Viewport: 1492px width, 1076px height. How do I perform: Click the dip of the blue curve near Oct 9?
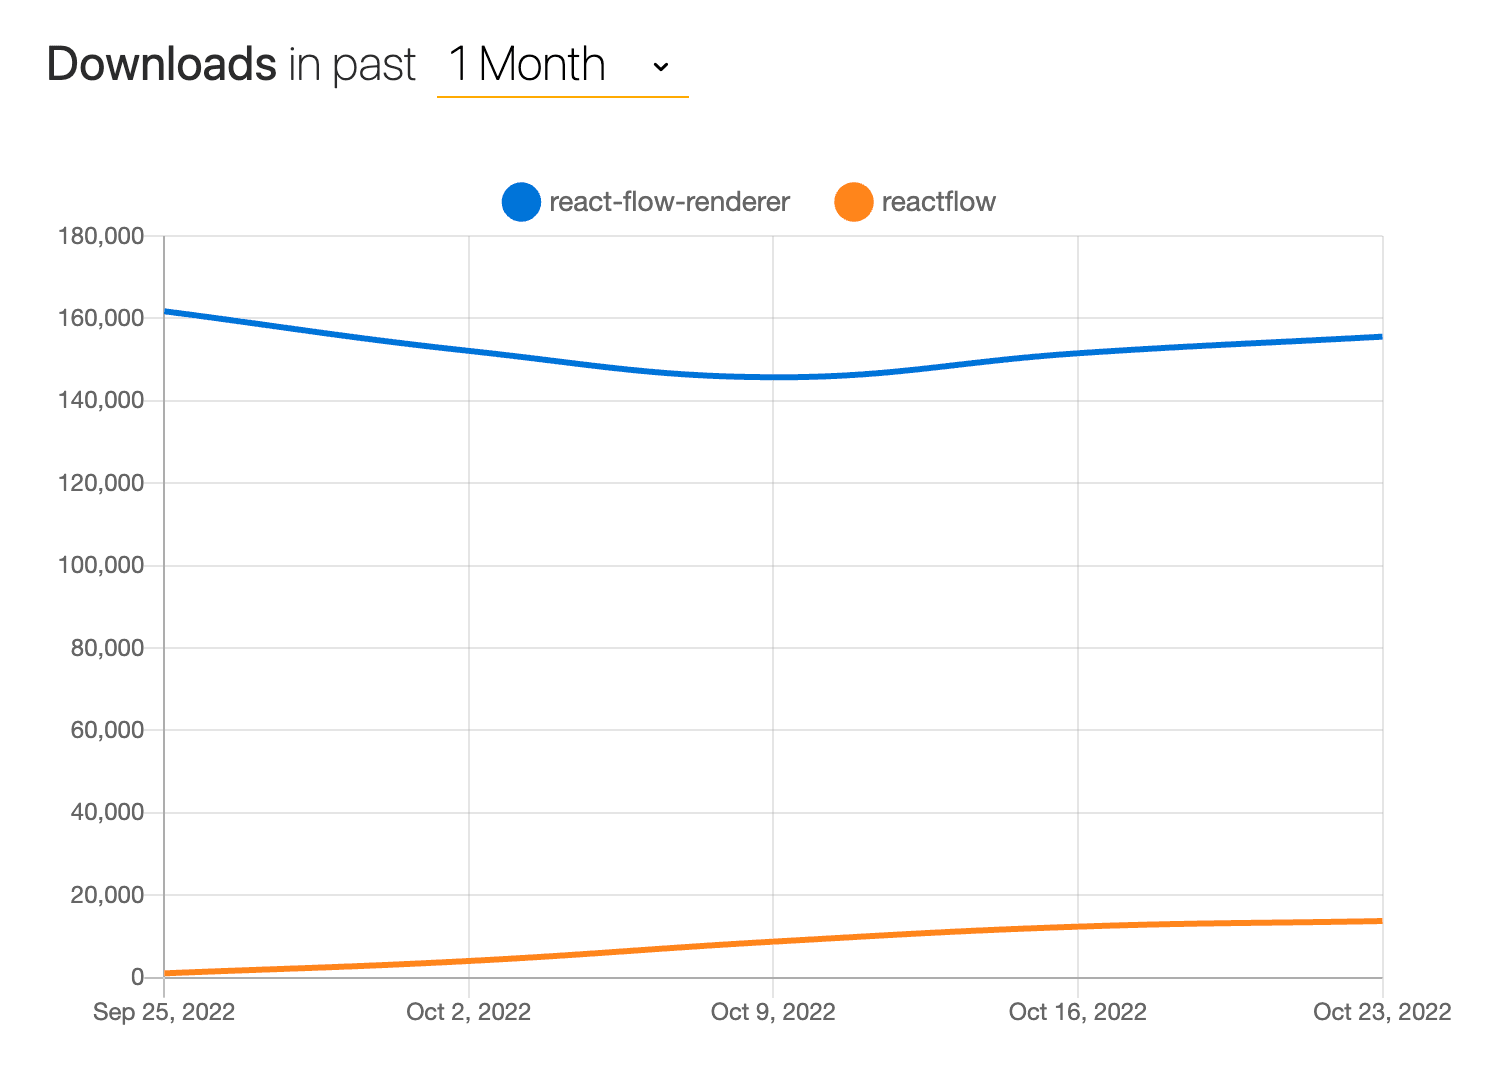pos(773,377)
